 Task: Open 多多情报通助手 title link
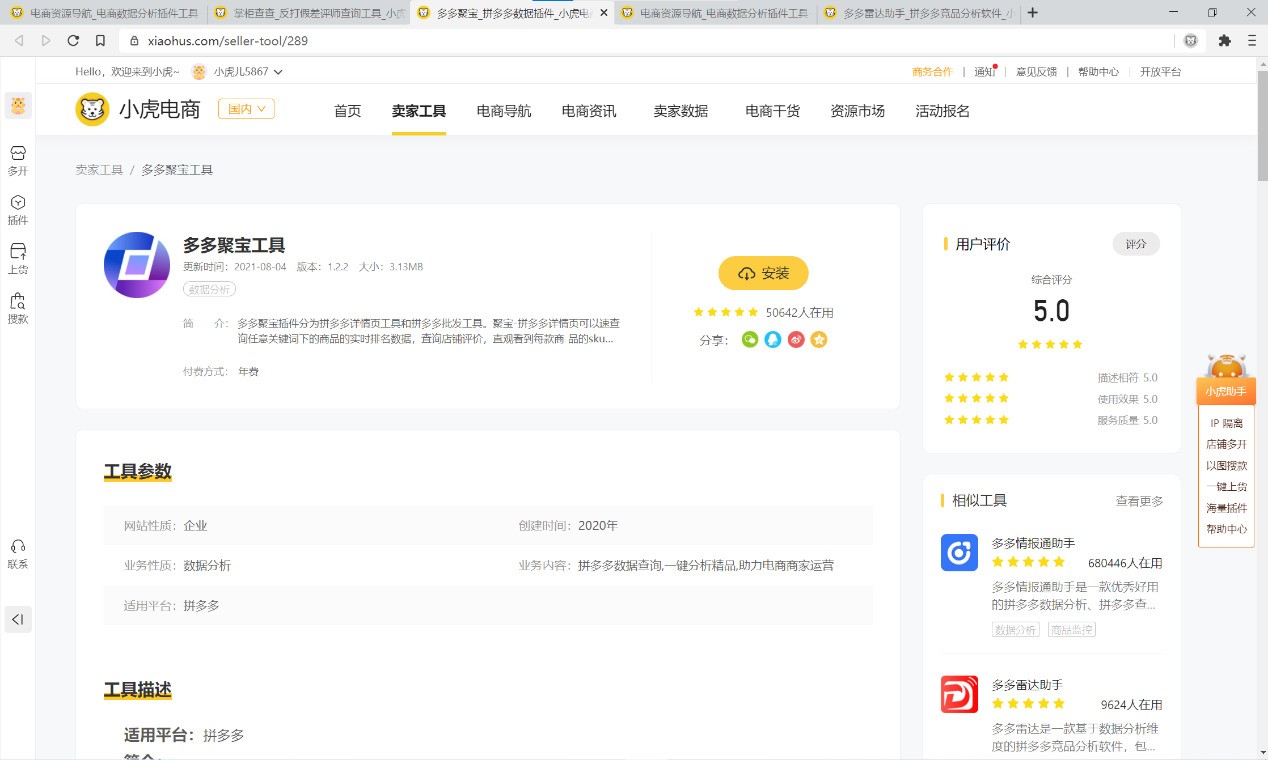(1033, 543)
